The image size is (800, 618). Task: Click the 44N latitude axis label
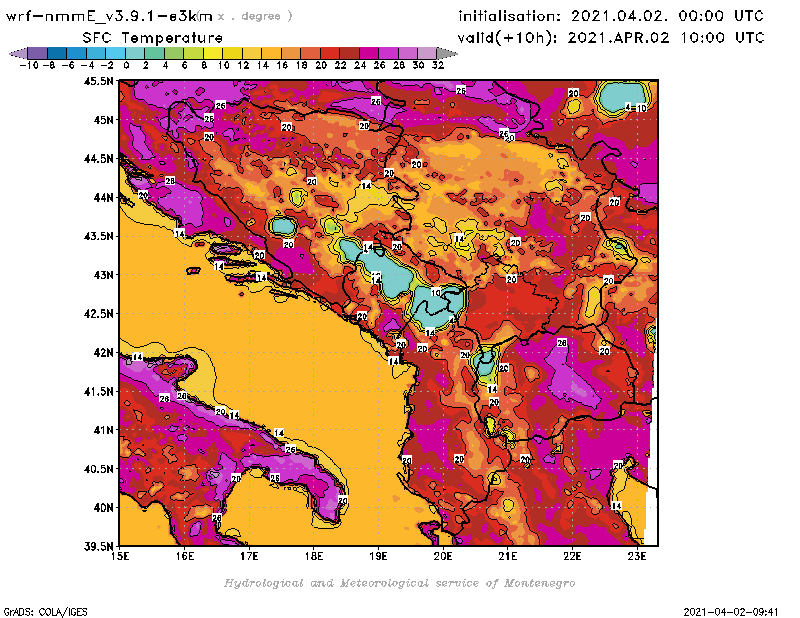pyautogui.click(x=103, y=197)
